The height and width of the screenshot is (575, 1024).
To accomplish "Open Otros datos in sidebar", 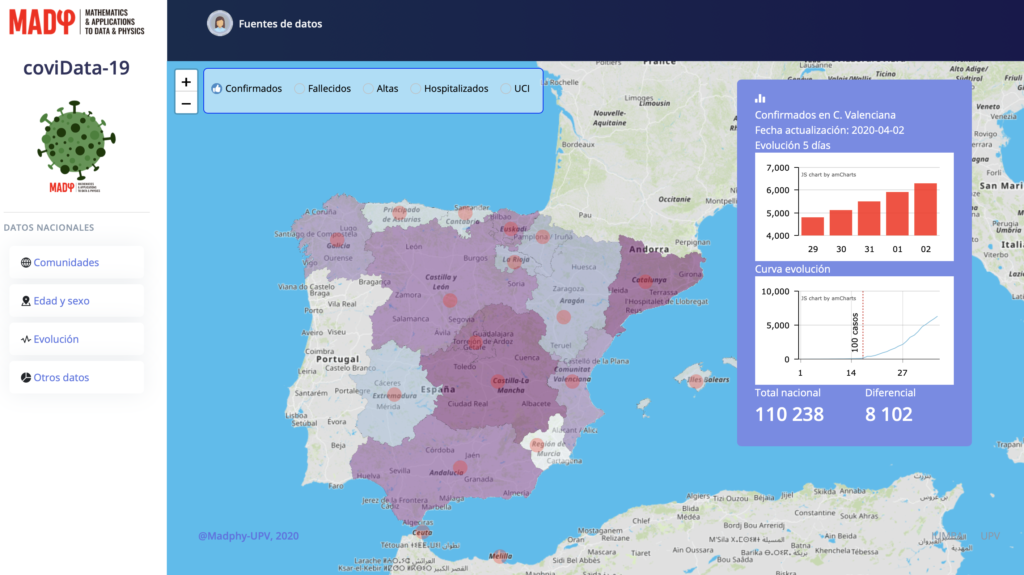I will [x=61, y=378].
